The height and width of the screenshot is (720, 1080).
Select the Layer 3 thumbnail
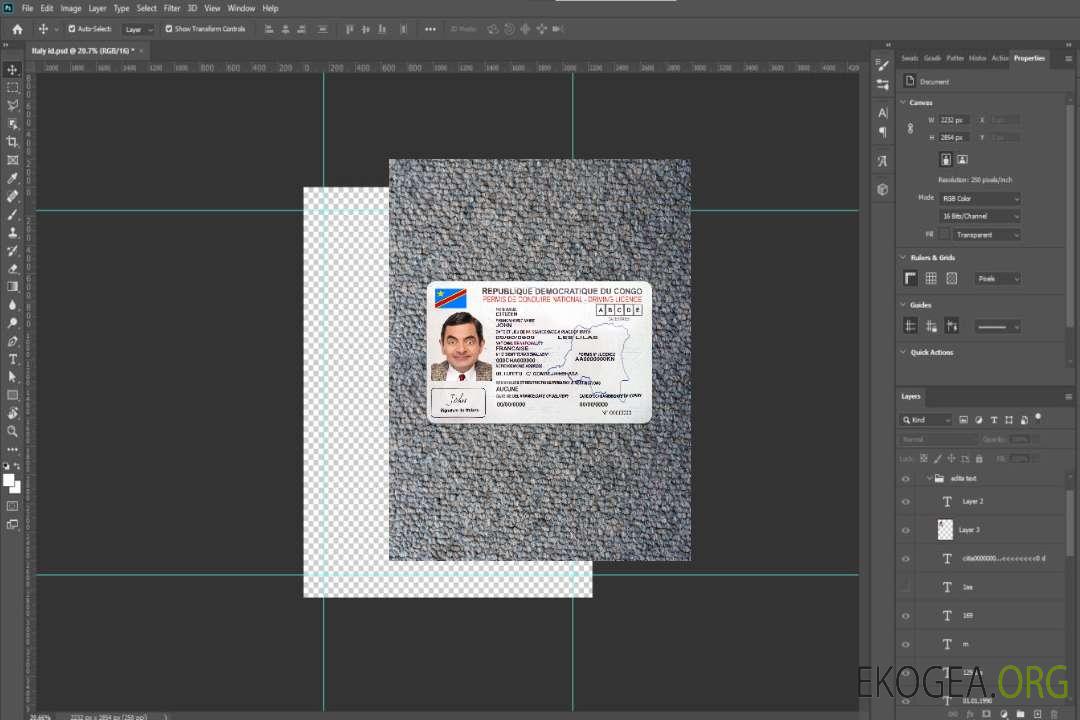(945, 530)
